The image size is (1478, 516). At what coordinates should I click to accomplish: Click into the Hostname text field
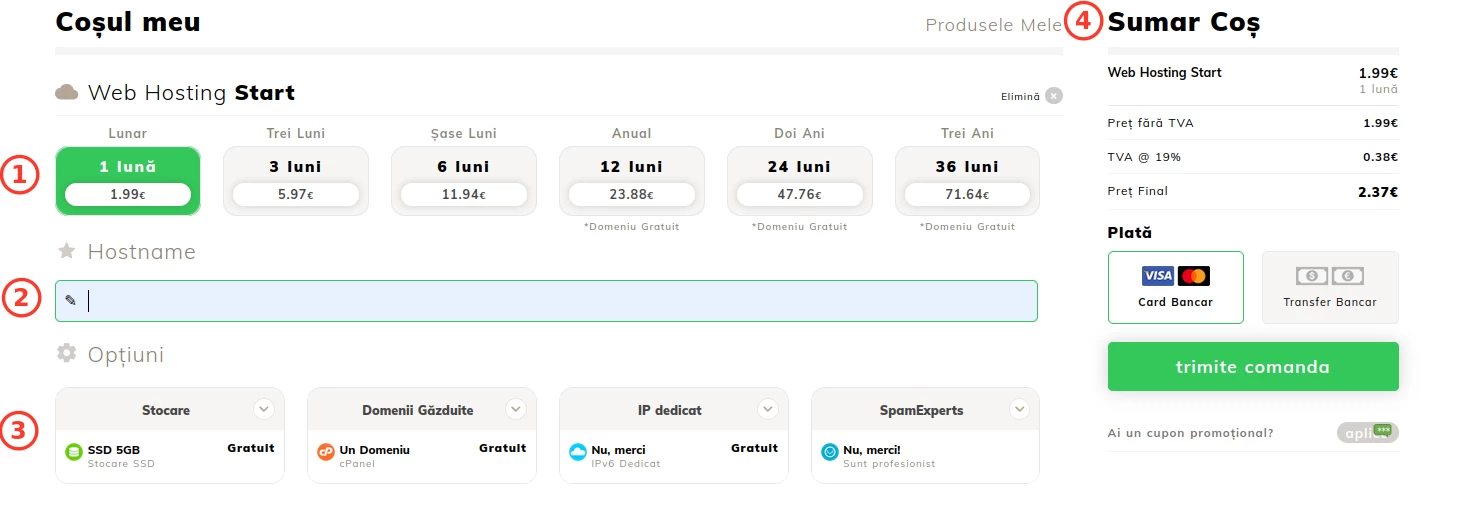pos(560,301)
